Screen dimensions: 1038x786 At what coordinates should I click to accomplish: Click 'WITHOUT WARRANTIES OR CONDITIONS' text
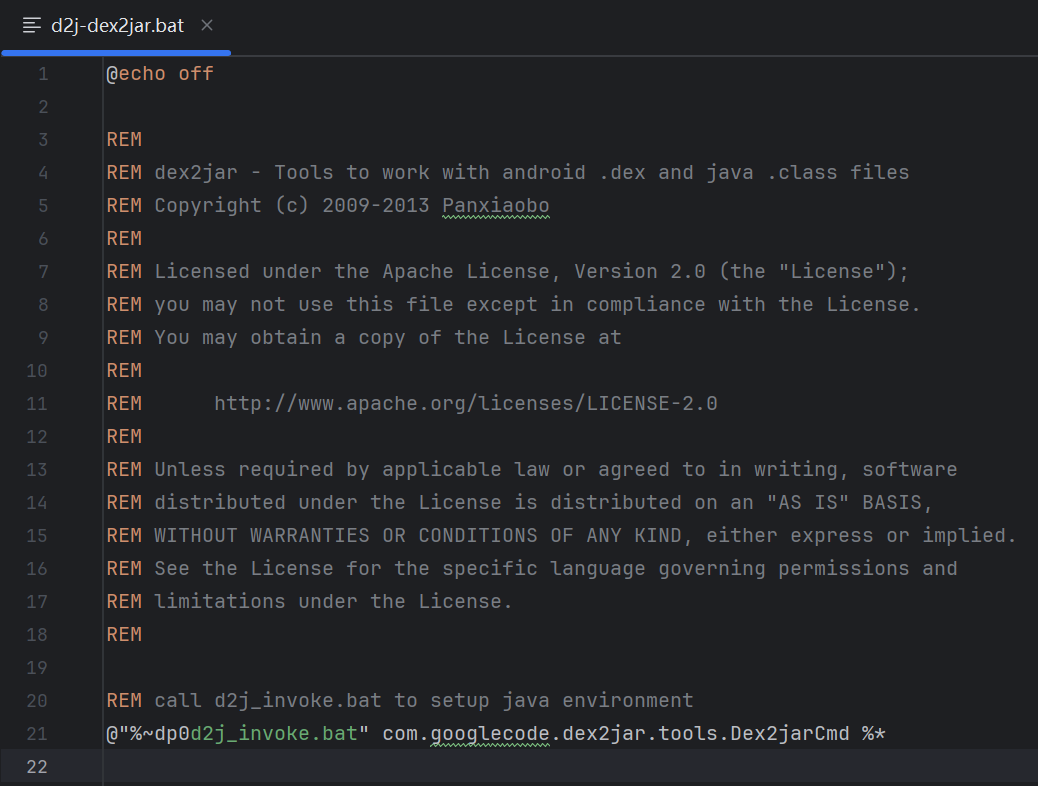pyautogui.click(x=346, y=536)
